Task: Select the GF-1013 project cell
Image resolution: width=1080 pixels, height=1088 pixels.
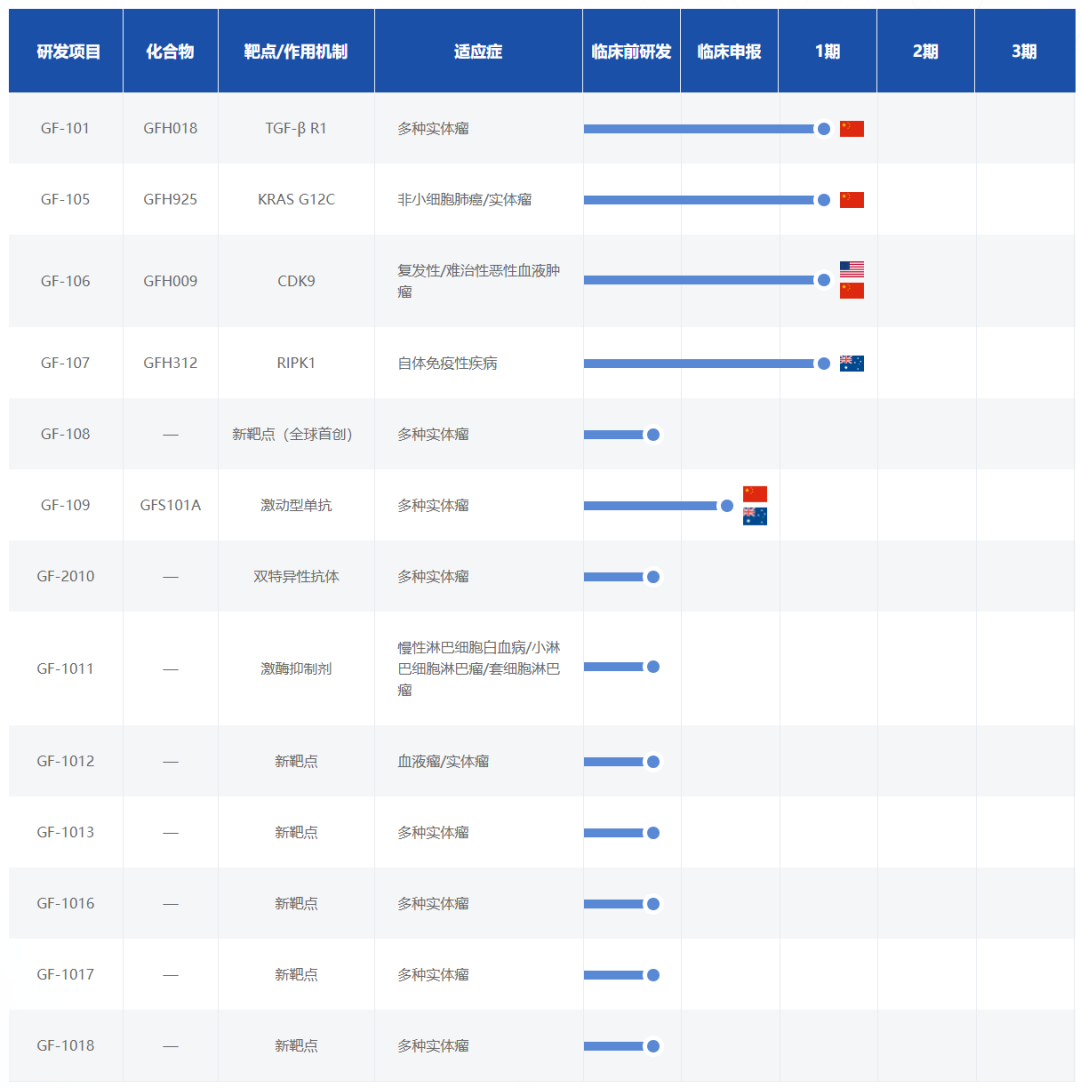Action: [65, 833]
